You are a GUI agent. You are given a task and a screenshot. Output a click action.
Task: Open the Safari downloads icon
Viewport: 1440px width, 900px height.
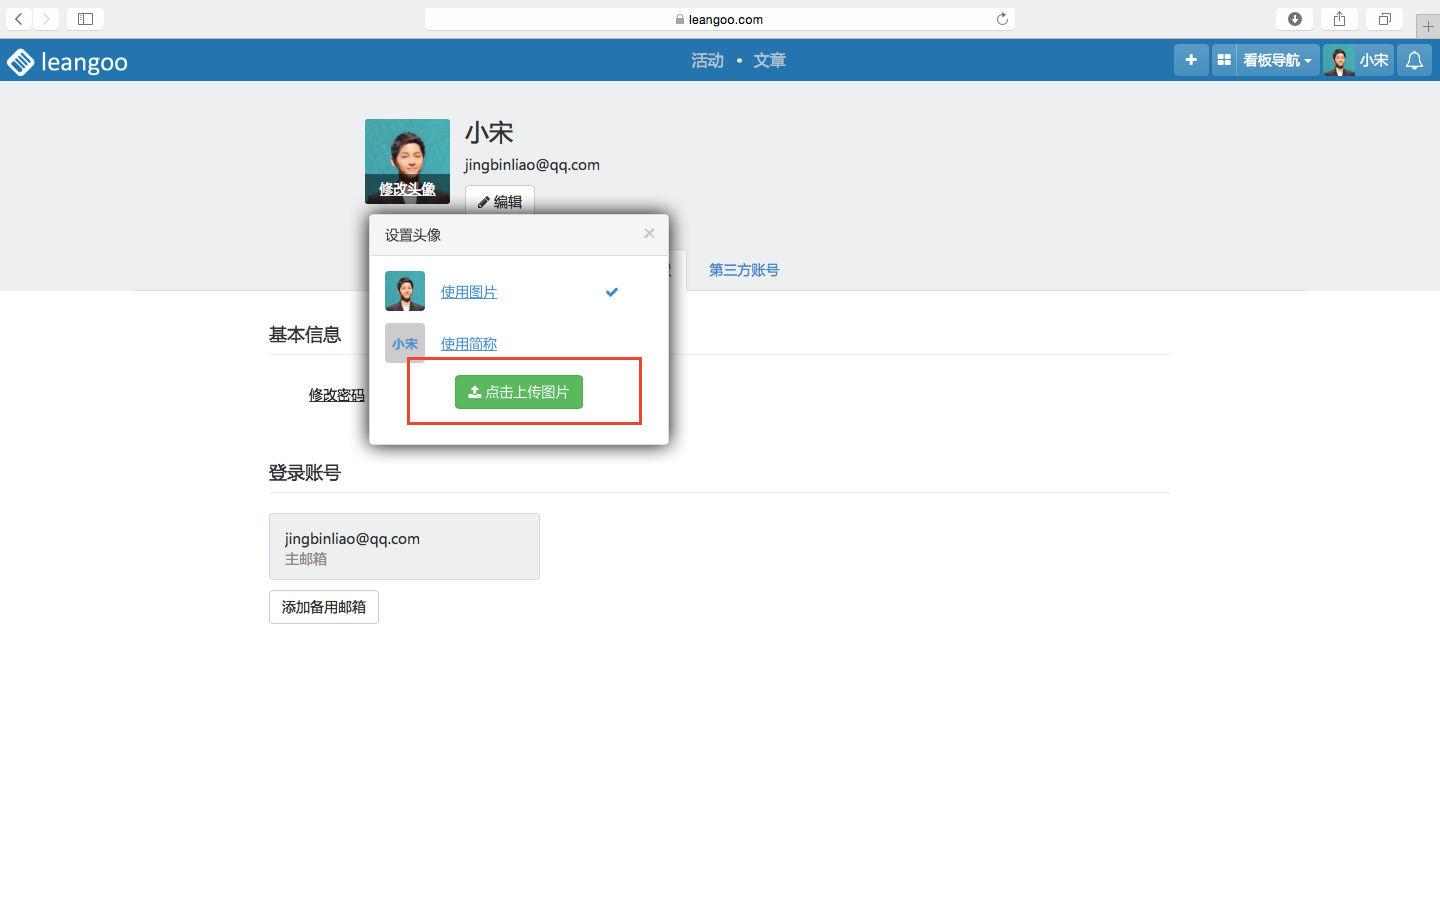tap(1295, 19)
